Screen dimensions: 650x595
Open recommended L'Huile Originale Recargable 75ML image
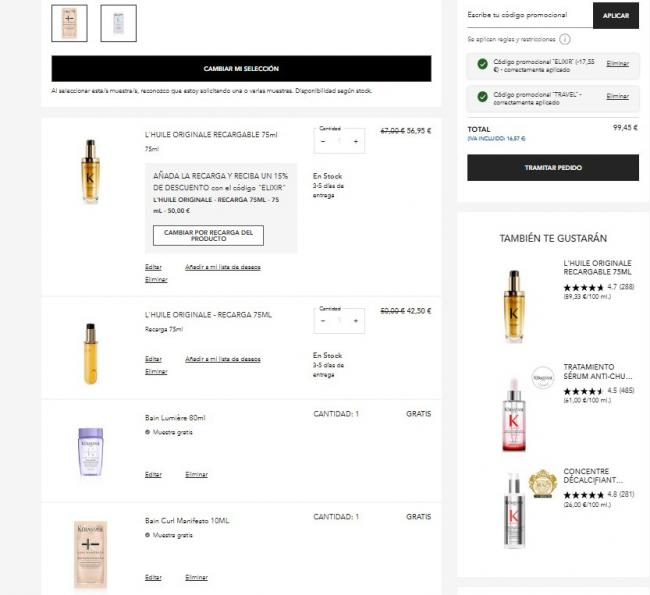[x=514, y=306]
